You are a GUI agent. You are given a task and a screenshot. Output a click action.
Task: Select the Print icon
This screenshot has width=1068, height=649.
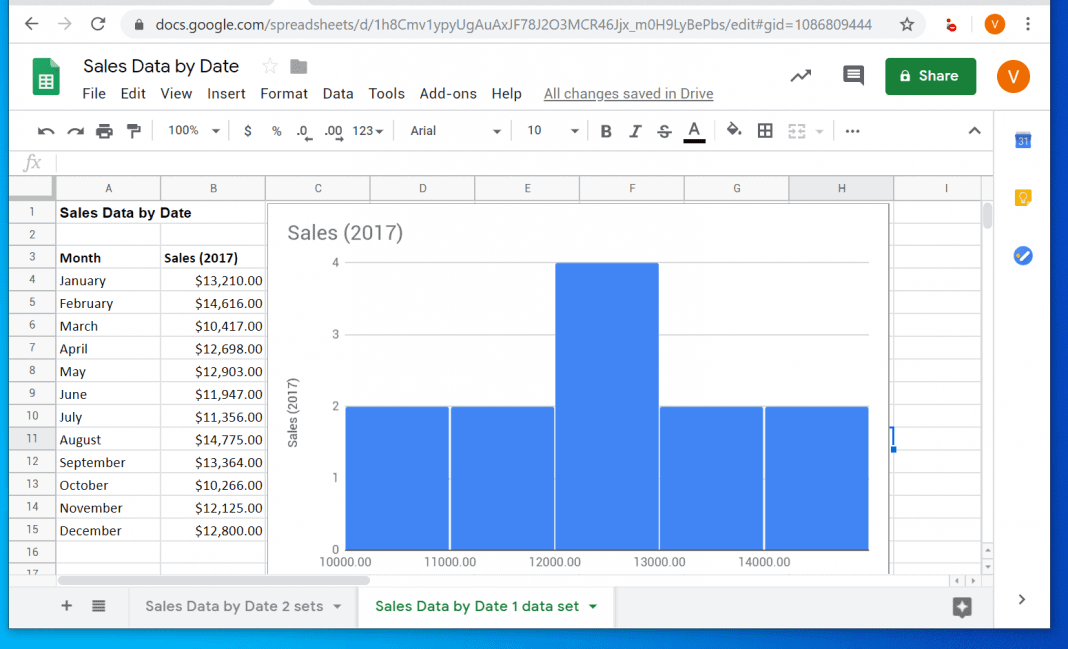tap(104, 130)
